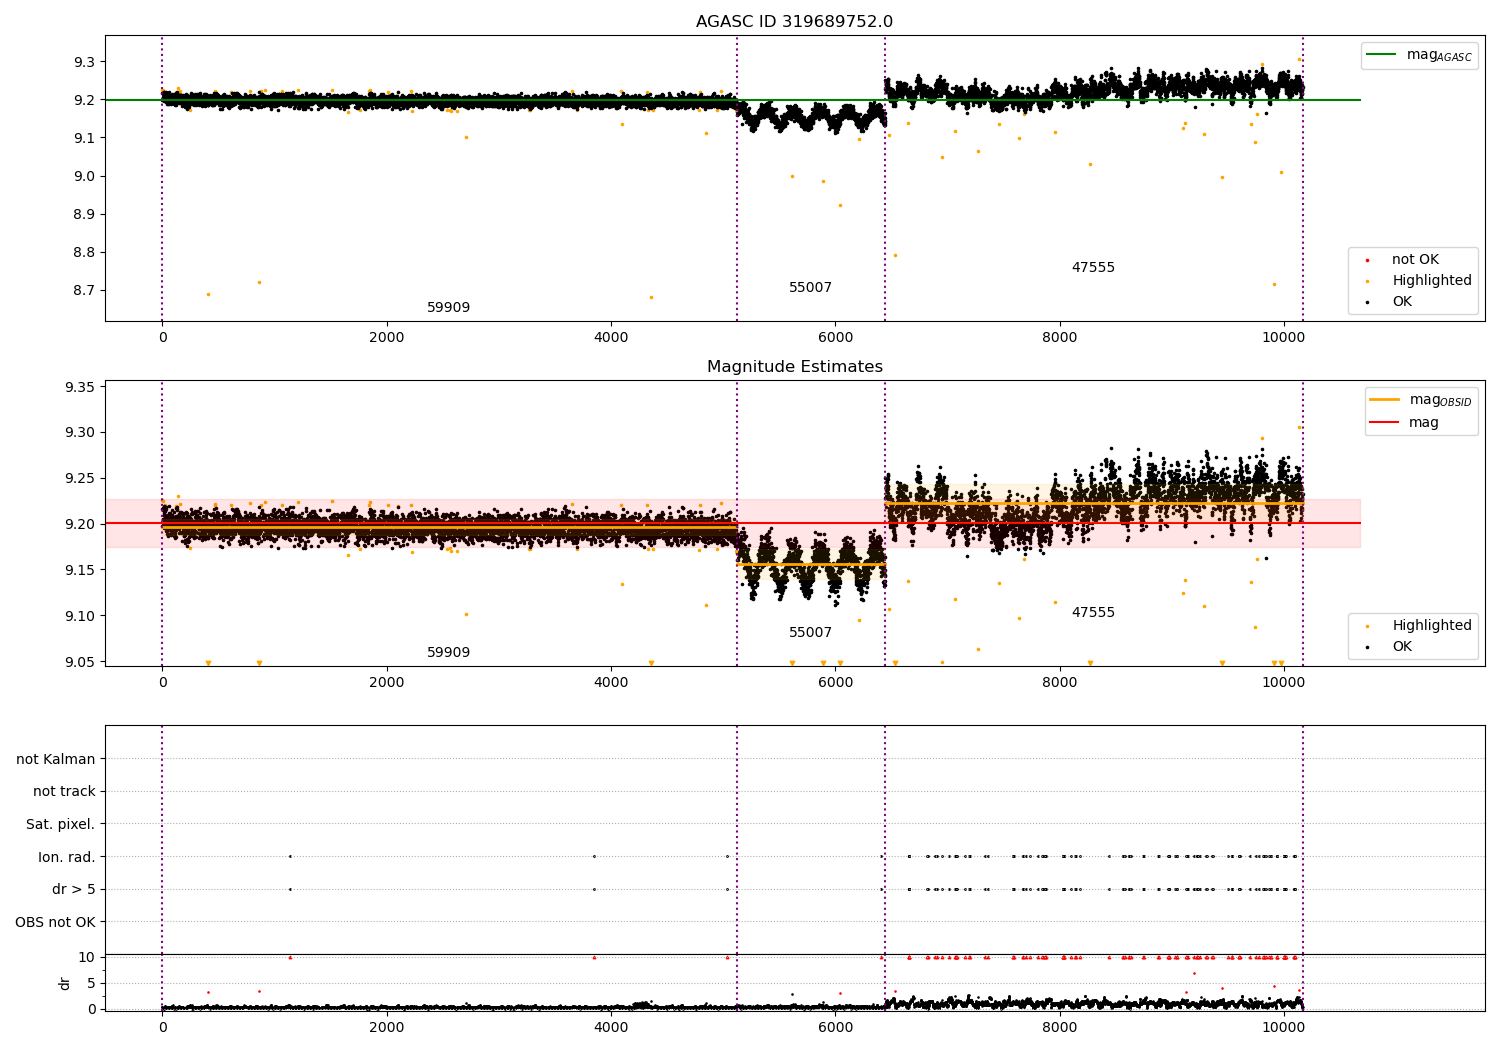Select the 'not OK' legend label

(x=1415, y=260)
